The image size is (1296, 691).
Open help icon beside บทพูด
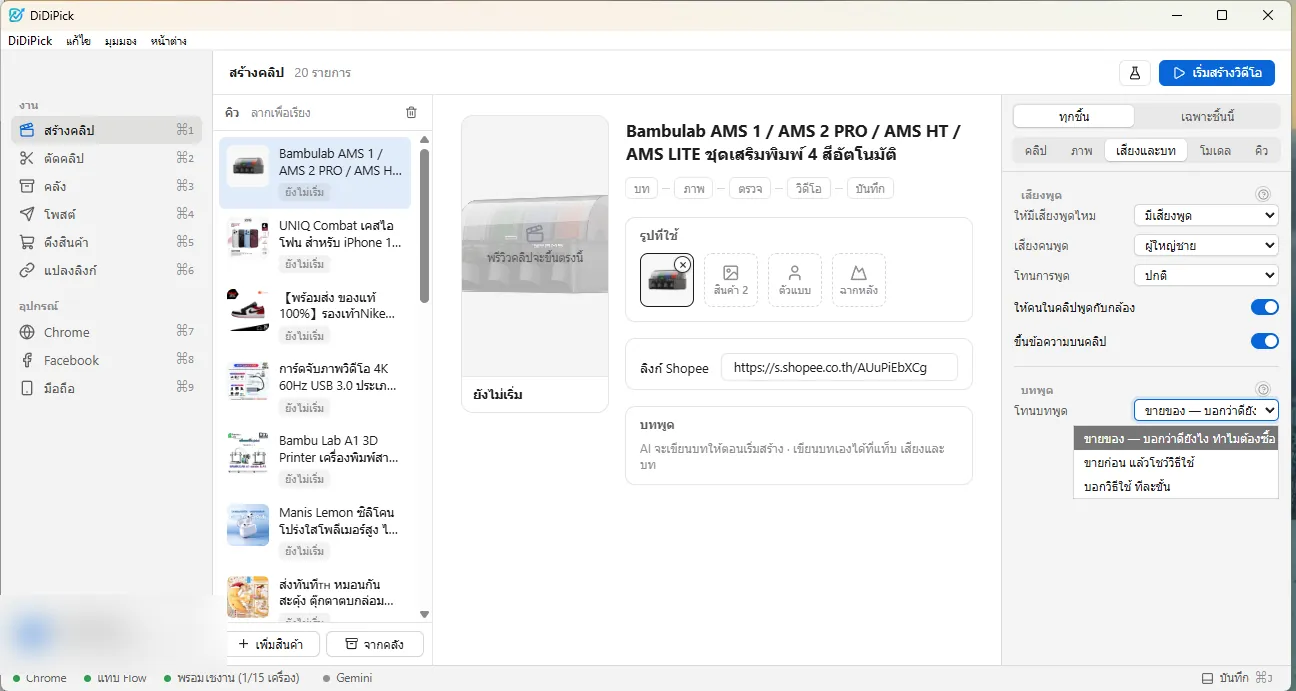tap(1263, 390)
